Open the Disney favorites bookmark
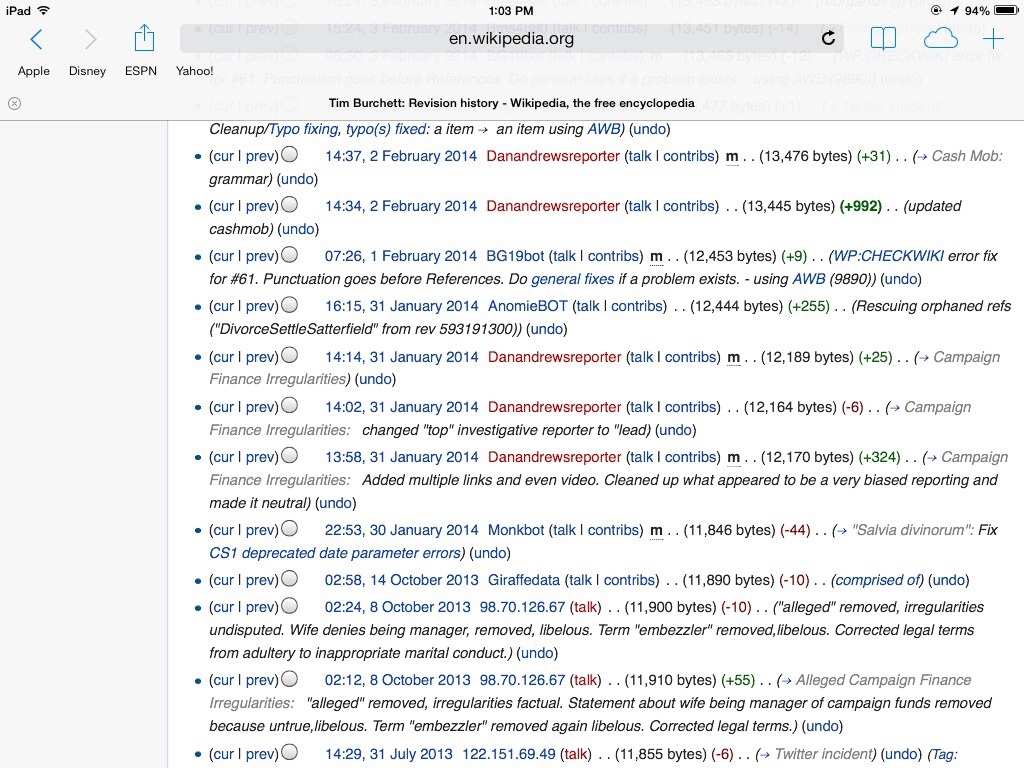This screenshot has height=768, width=1024. coord(88,71)
